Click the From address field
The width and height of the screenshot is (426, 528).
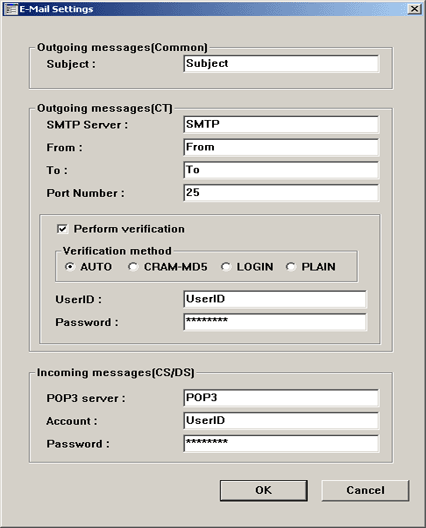pos(281,147)
